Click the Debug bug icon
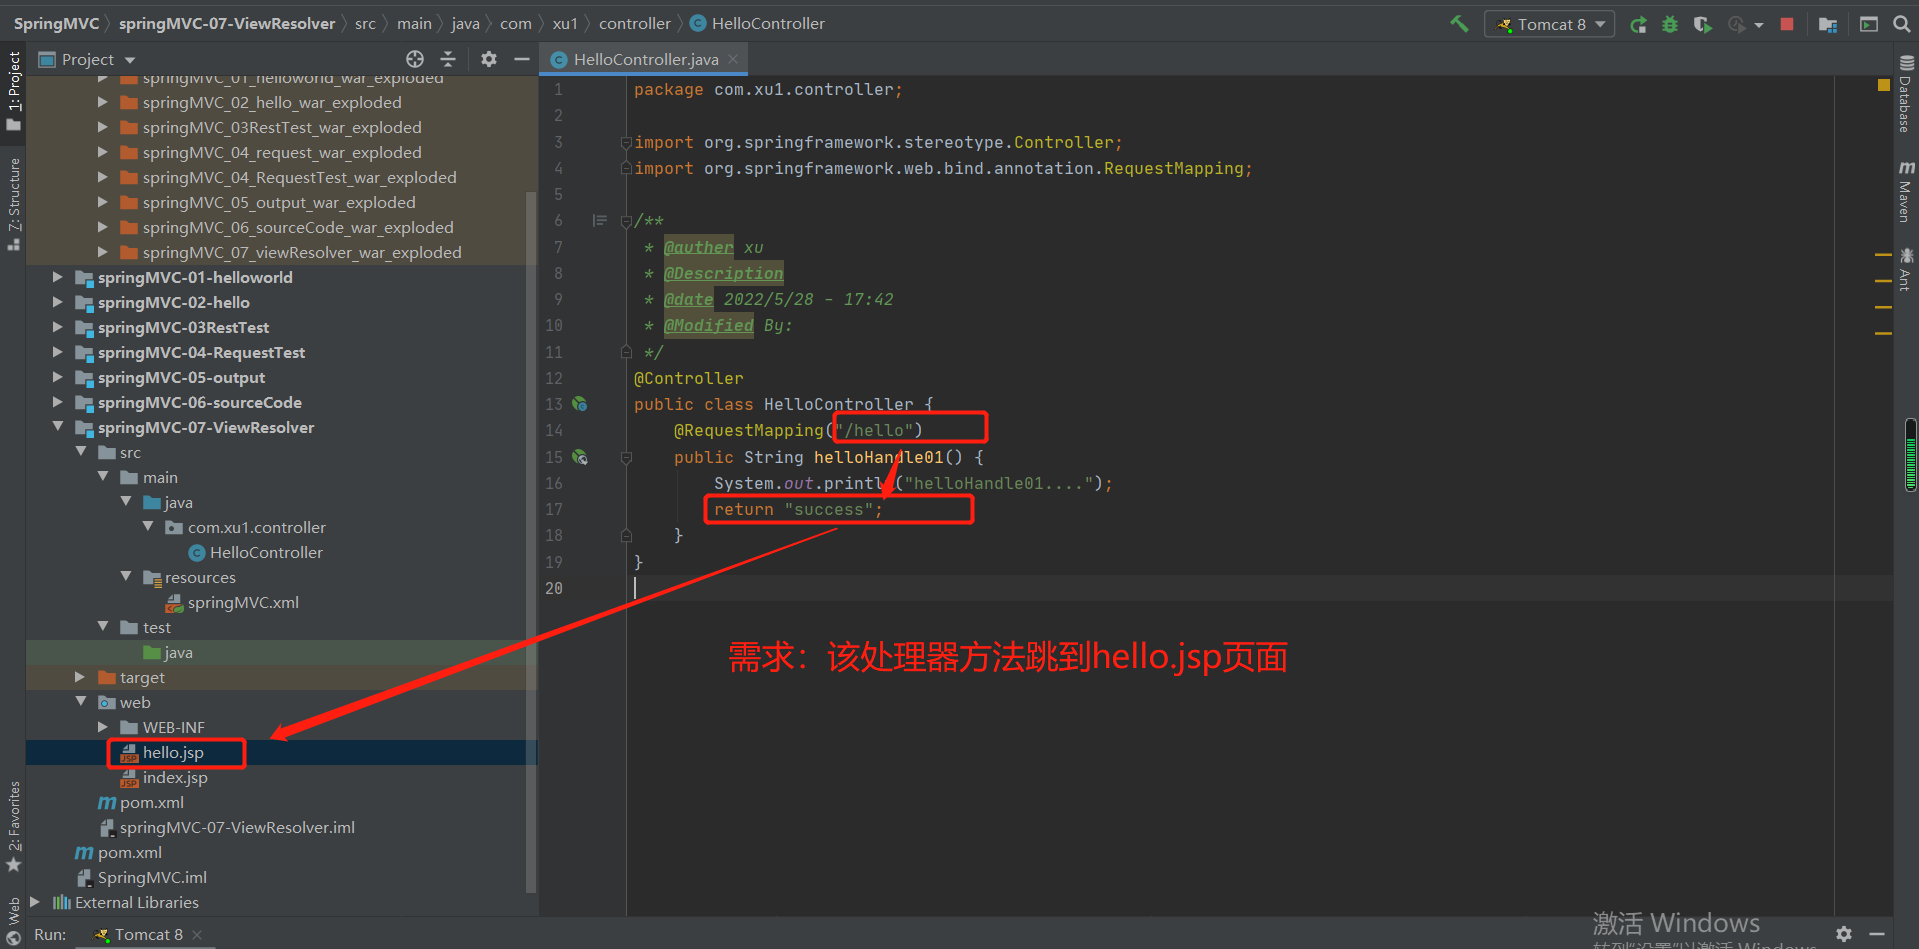Viewport: 1919px width, 949px height. tap(1670, 24)
